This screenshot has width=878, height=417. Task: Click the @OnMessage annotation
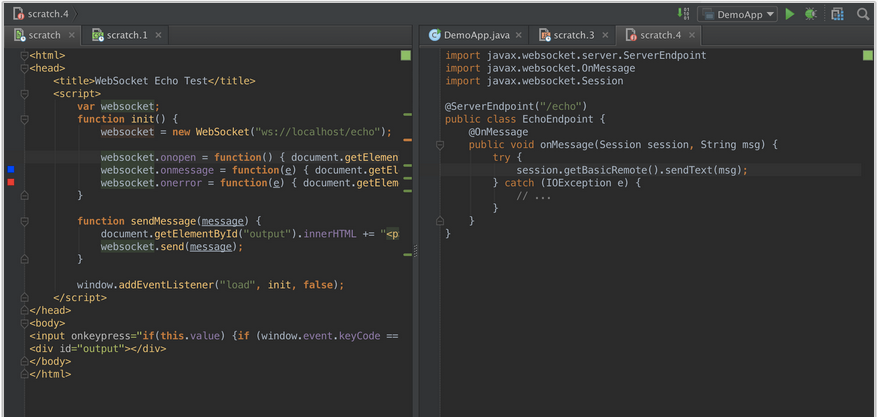[498, 132]
